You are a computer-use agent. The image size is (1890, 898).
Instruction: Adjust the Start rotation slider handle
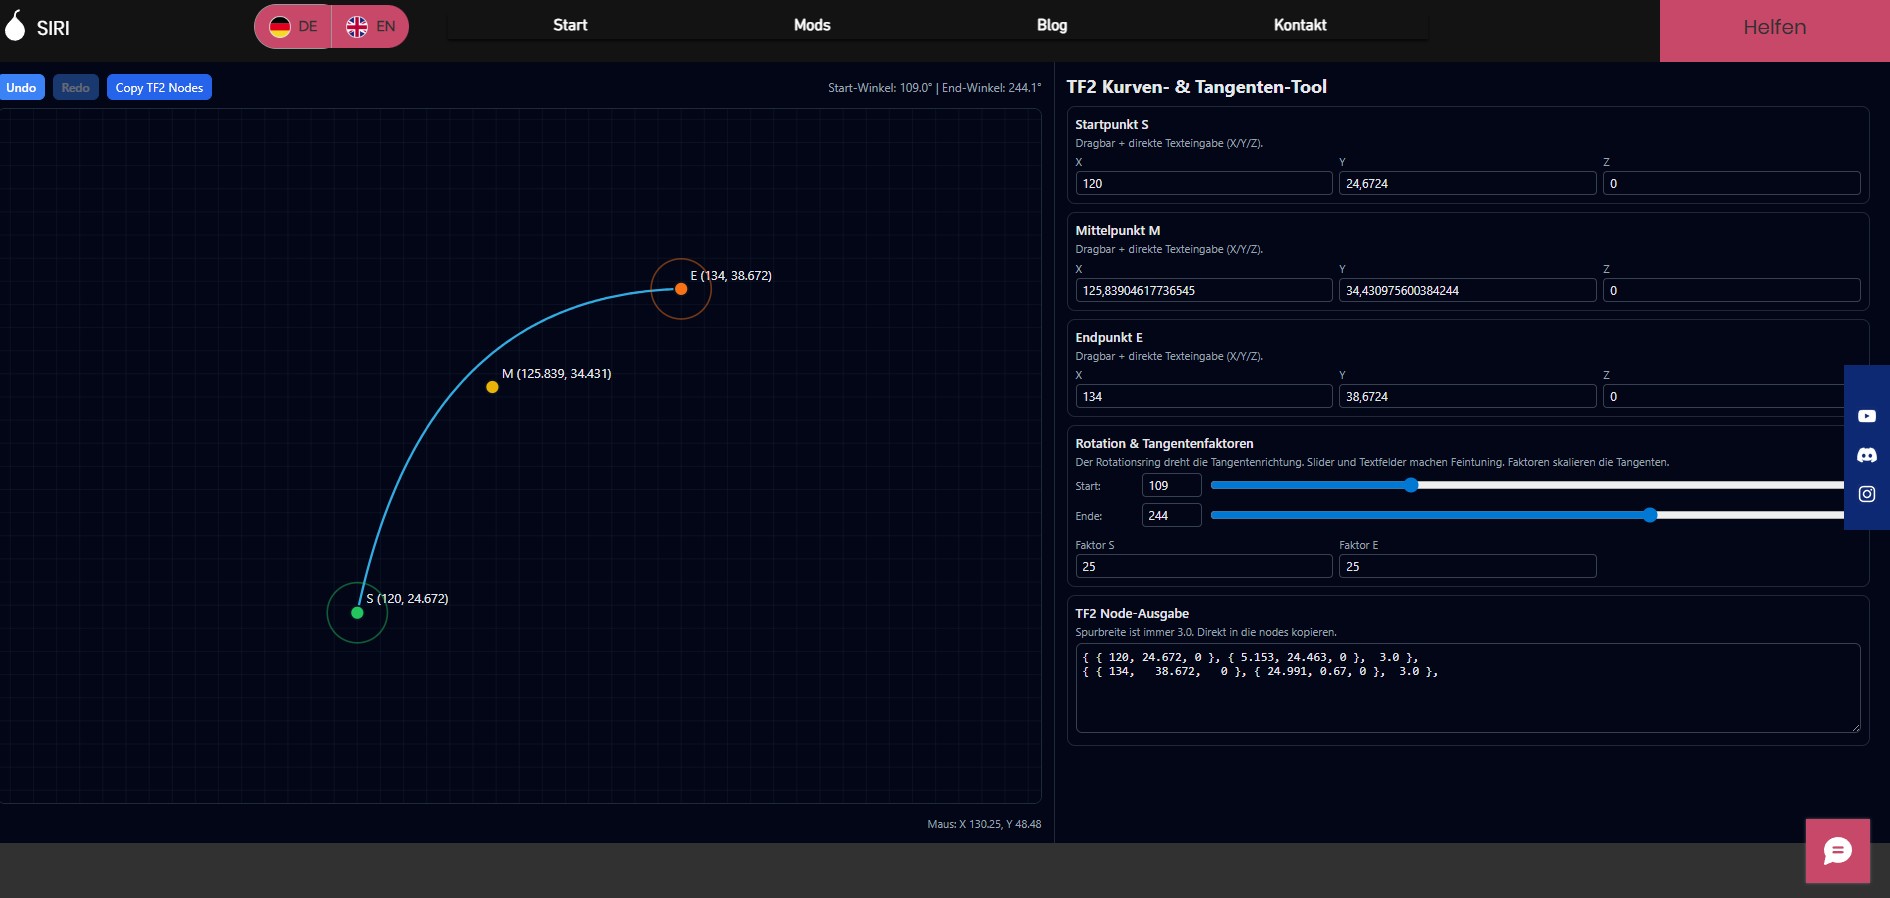tap(1411, 485)
